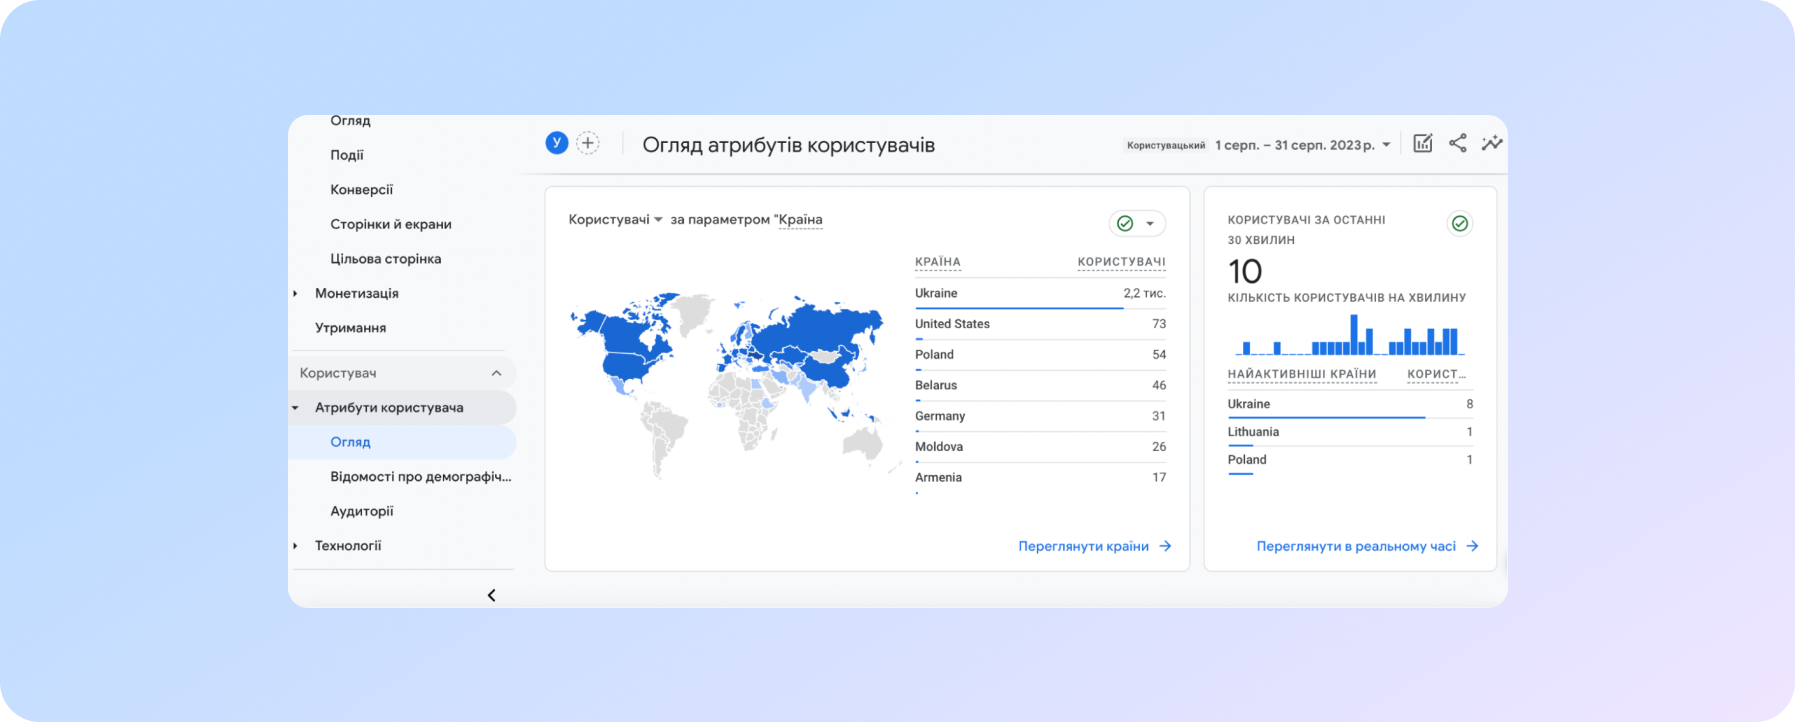The image size is (1795, 722).
Task: Collapse the Користувач section
Action: pos(496,373)
